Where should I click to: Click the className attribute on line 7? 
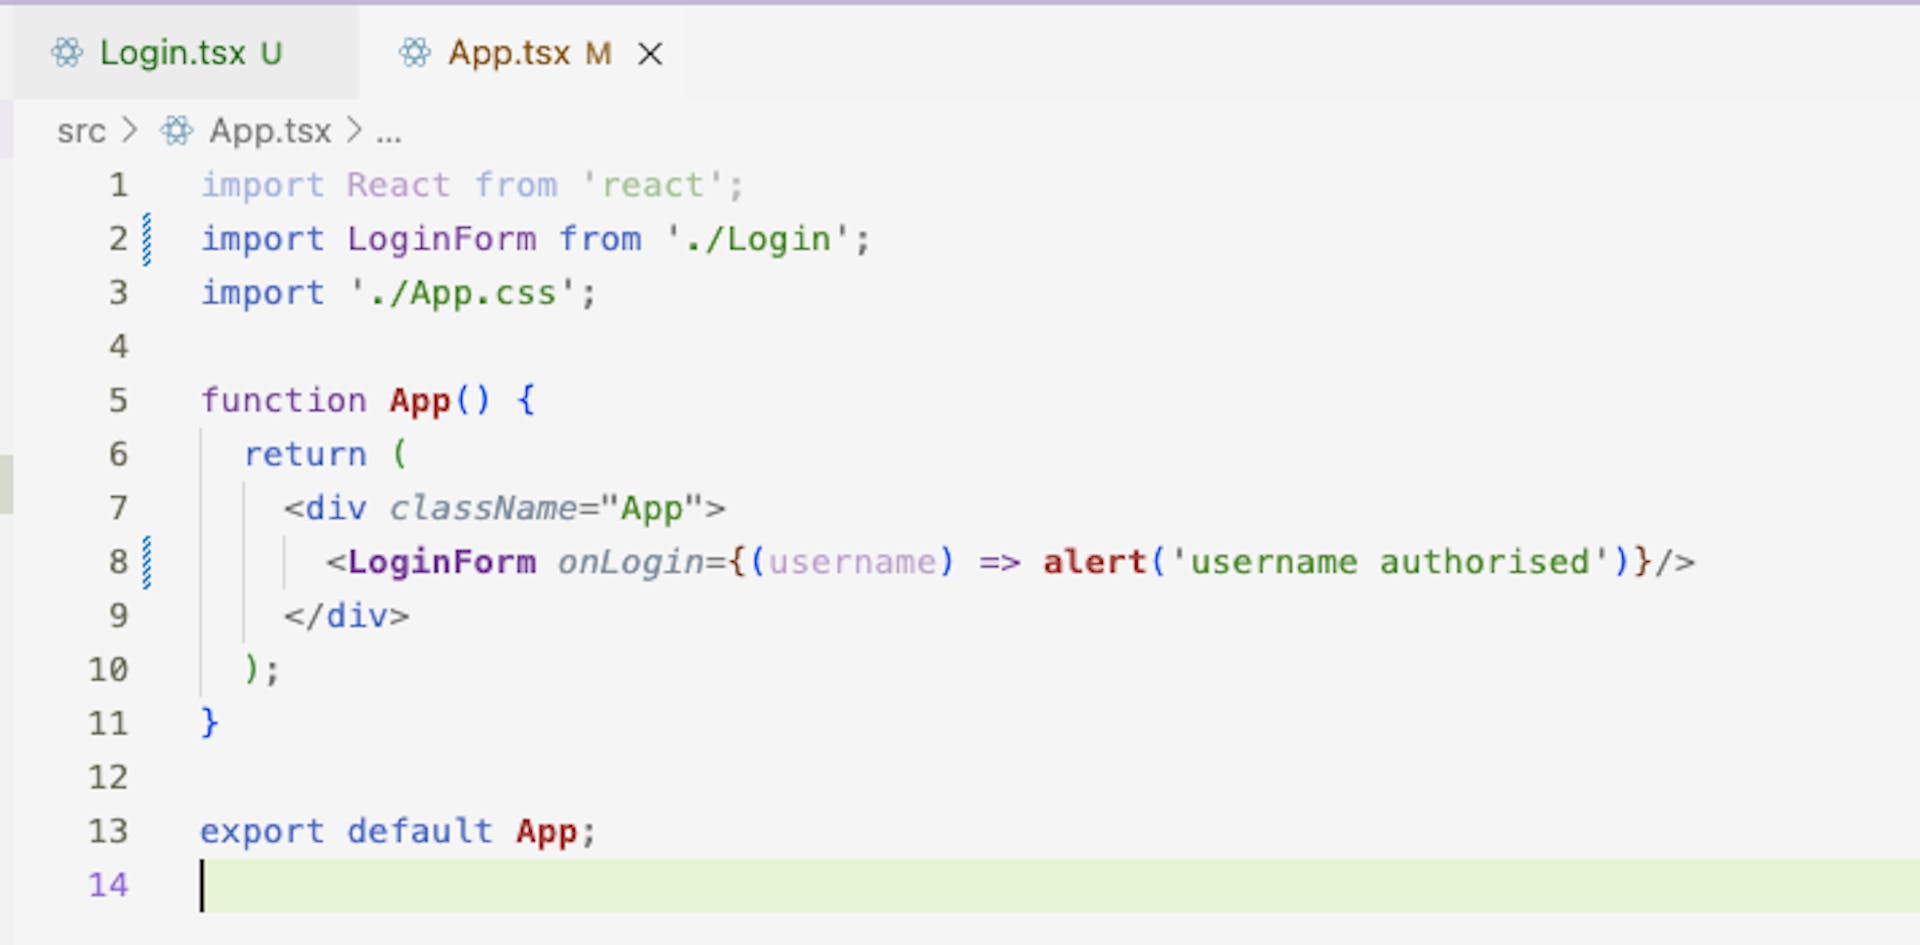[483, 508]
